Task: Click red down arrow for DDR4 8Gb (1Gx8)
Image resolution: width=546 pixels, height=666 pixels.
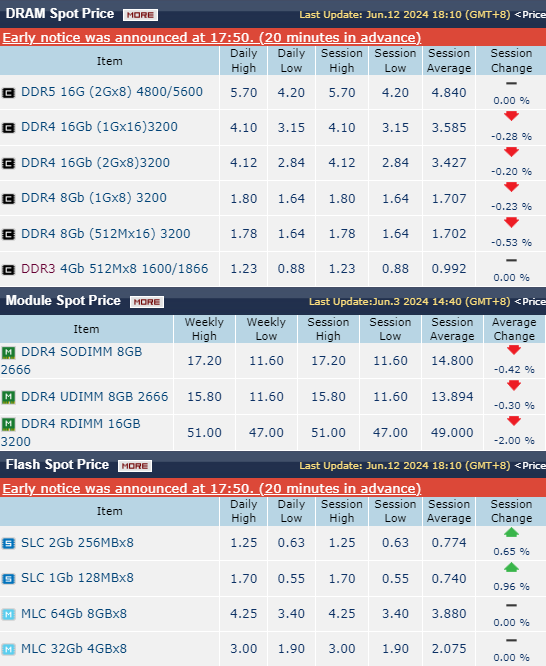Action: tap(511, 187)
